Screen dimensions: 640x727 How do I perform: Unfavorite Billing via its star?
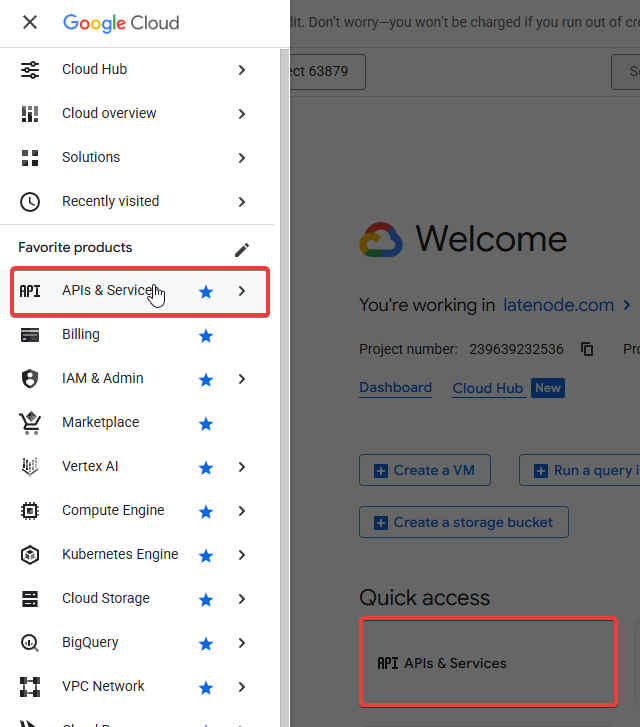[206, 336]
